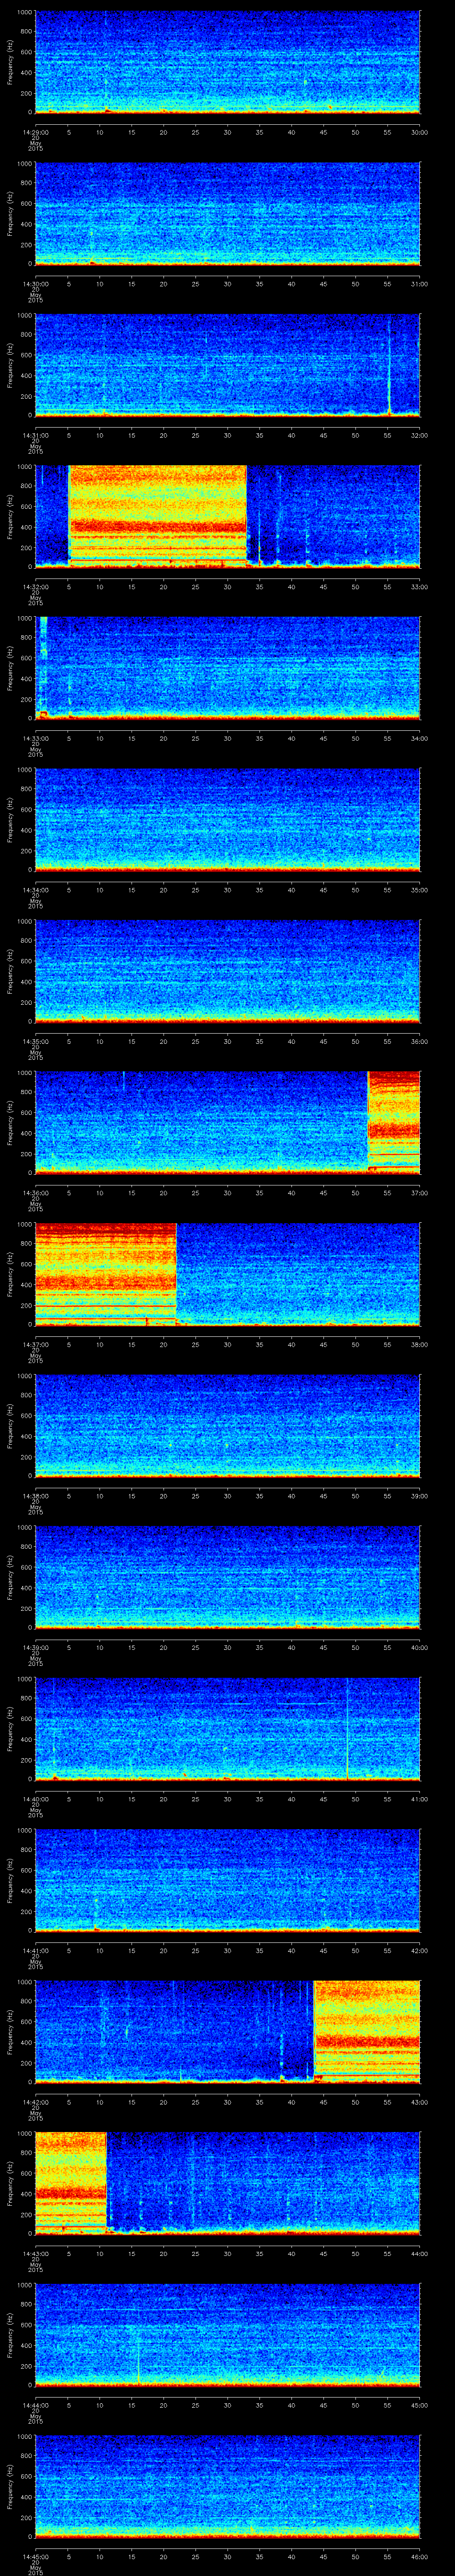Click the 1000 Hz tick of 14:29:00 spectrogram

(25, 12)
